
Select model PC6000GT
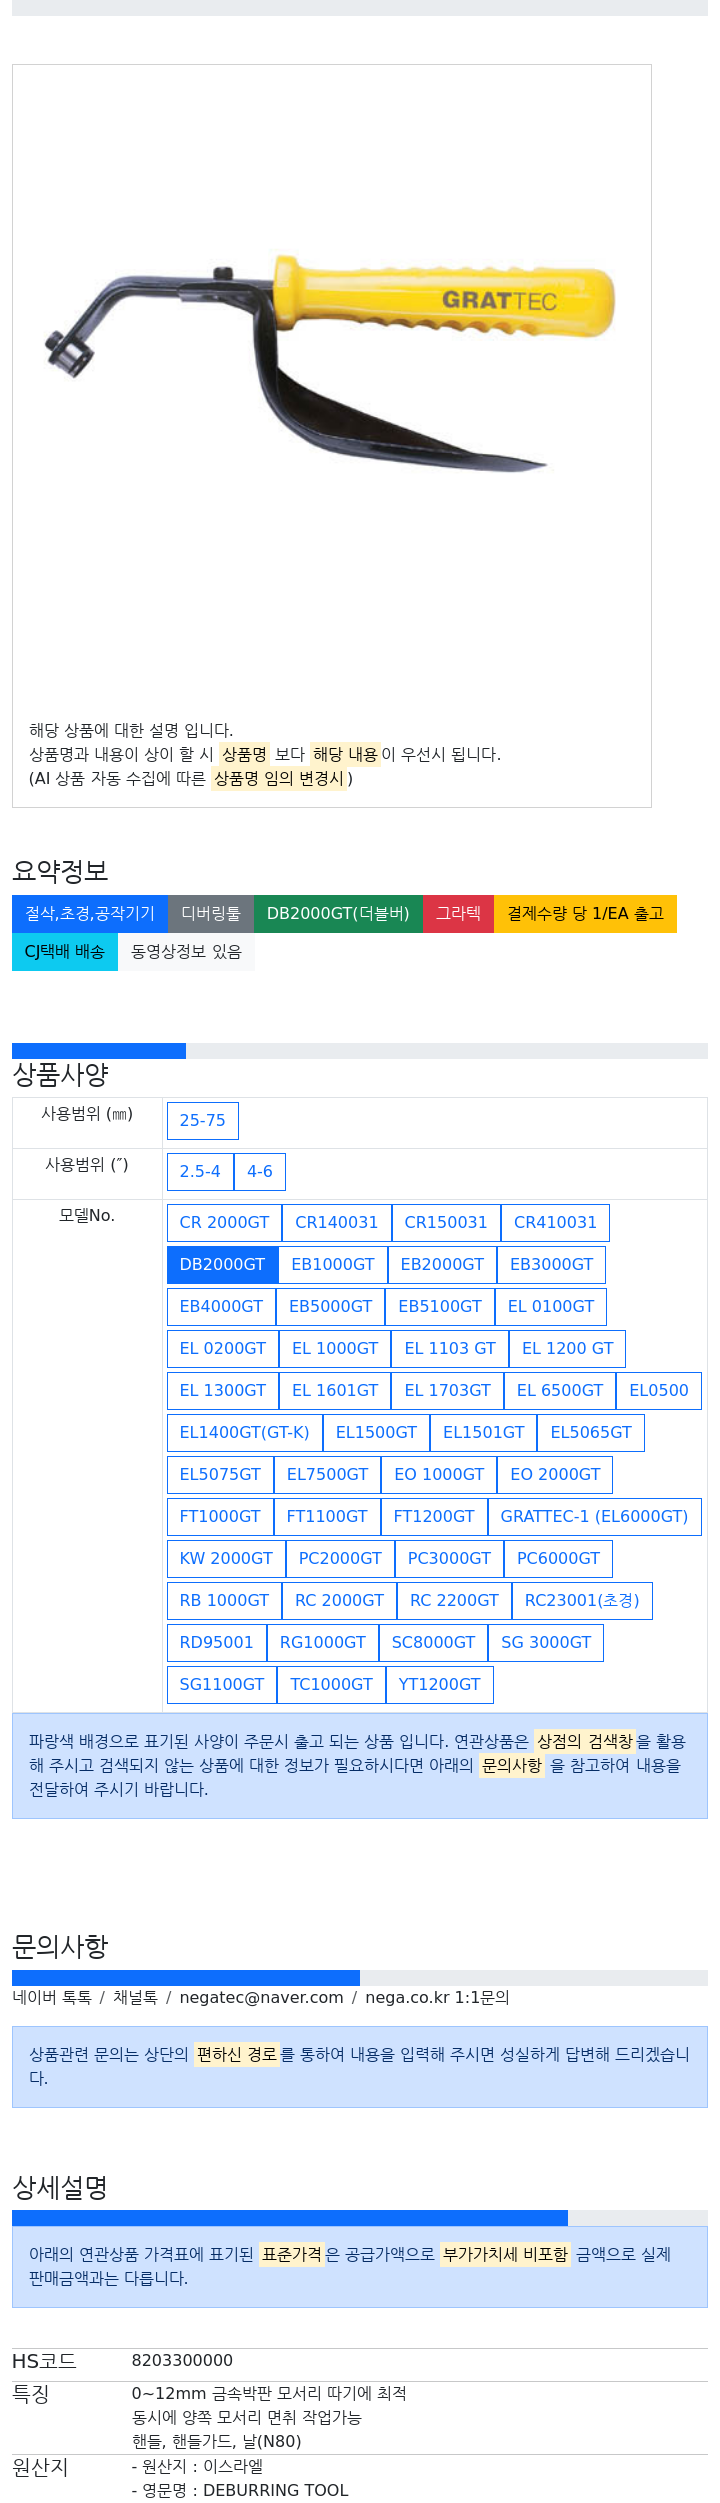click(558, 1559)
